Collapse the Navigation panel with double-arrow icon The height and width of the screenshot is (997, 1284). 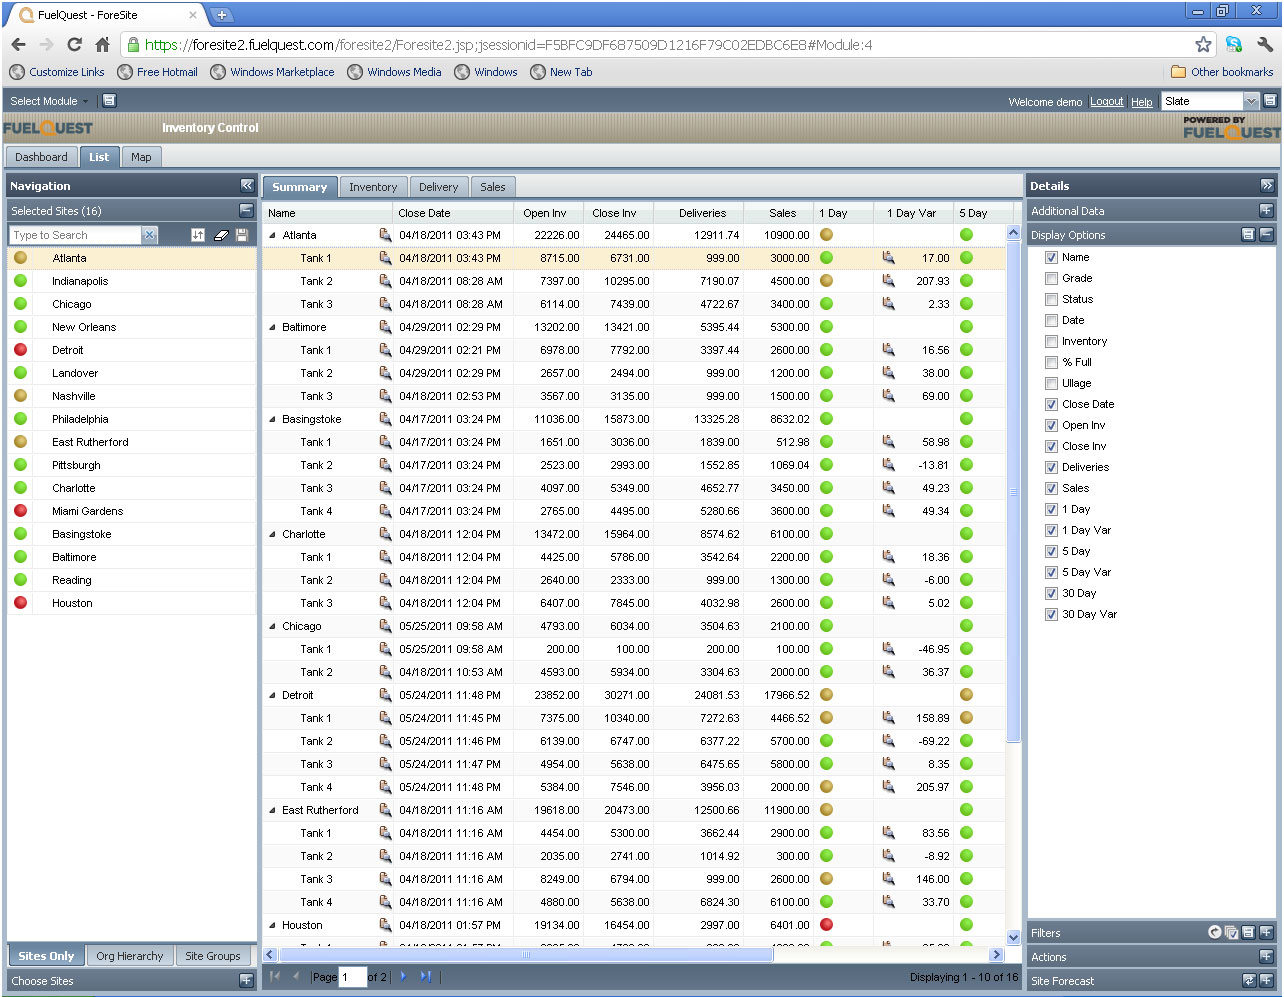tap(247, 186)
